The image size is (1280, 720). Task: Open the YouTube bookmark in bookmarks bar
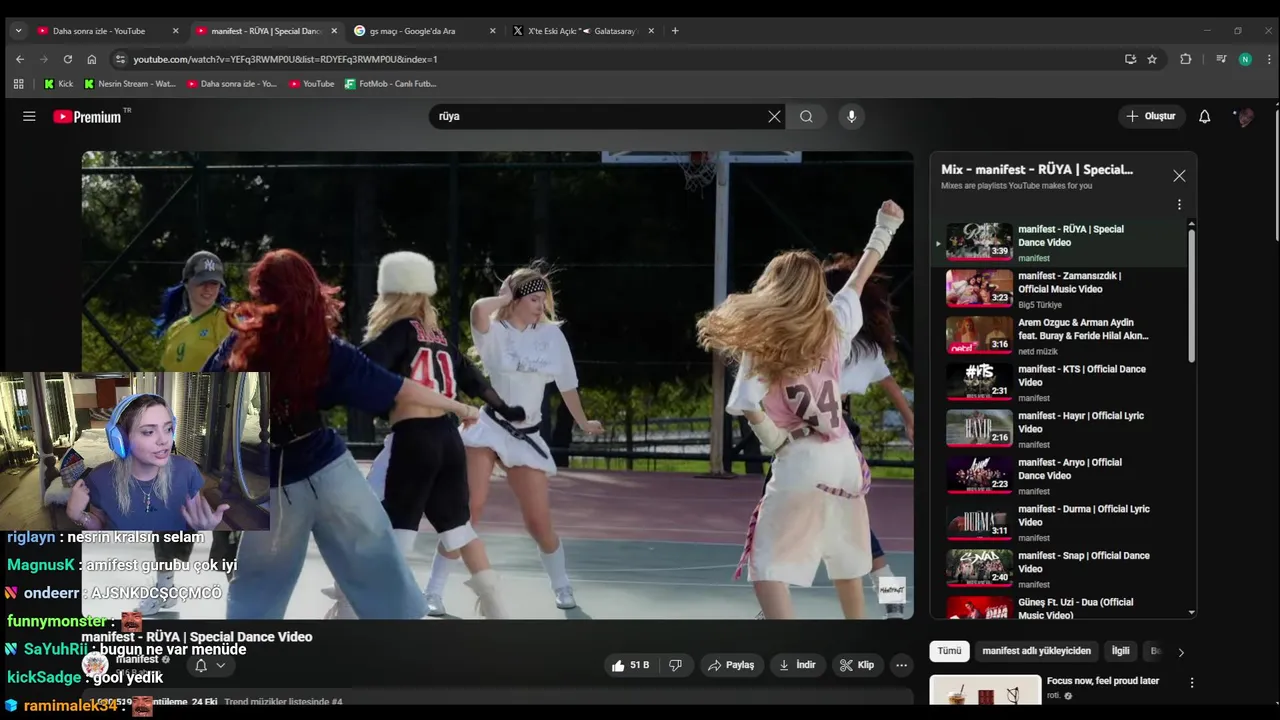coord(311,84)
